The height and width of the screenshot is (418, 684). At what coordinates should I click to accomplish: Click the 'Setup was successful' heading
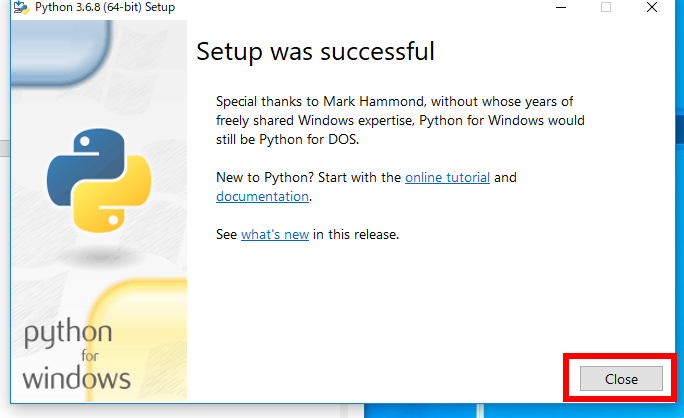315,51
